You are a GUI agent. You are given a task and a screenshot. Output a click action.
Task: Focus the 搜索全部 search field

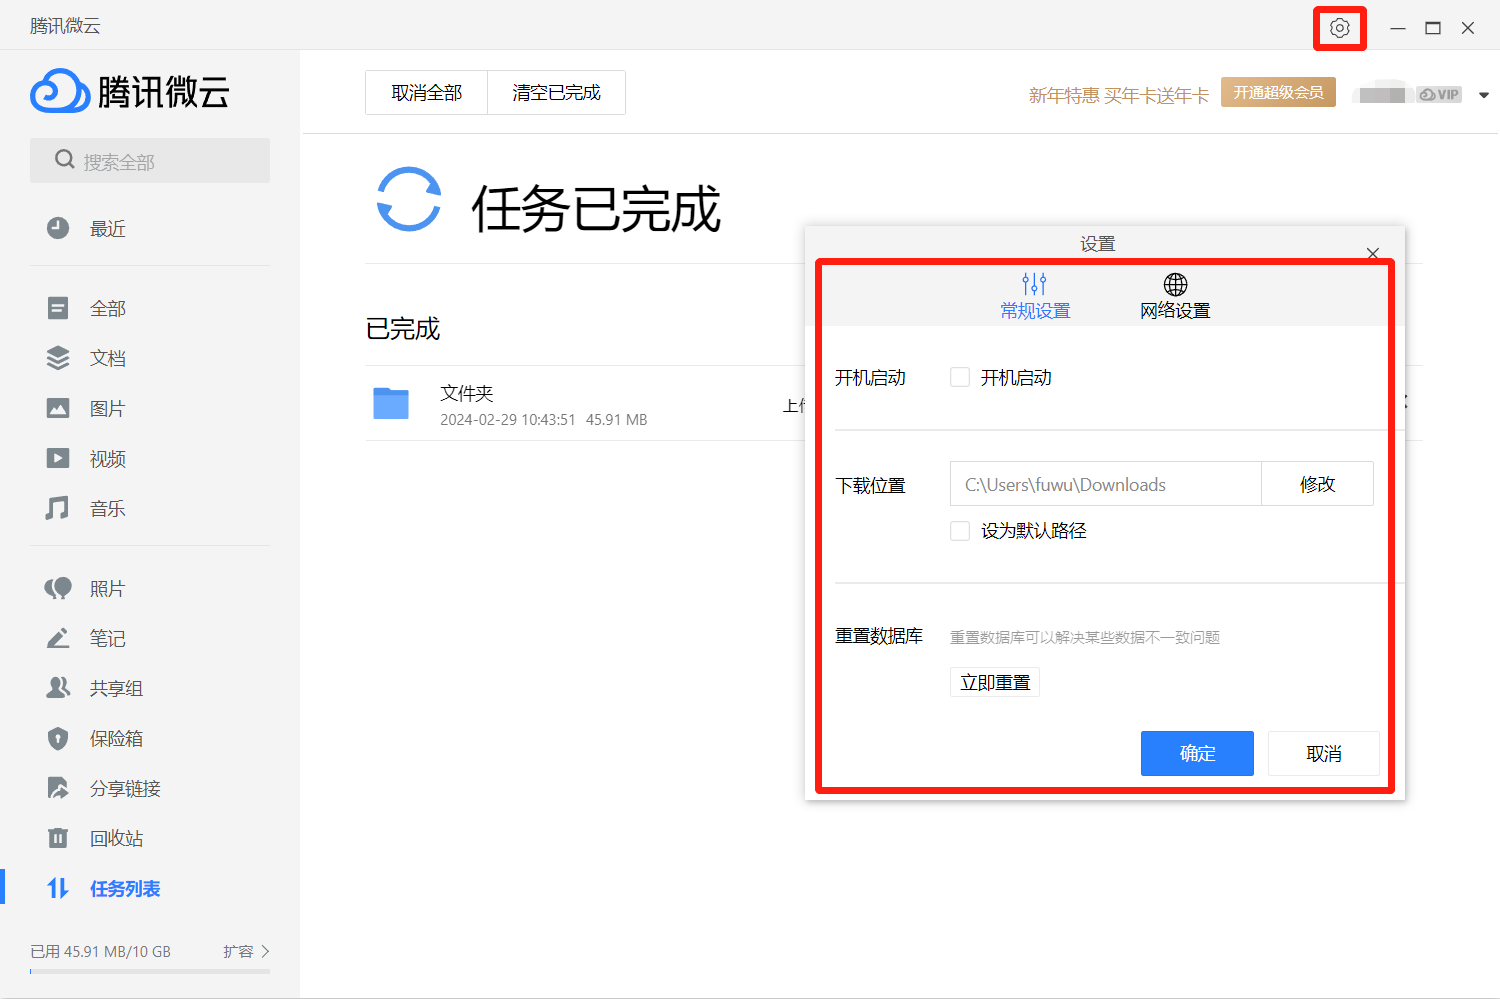(x=150, y=160)
